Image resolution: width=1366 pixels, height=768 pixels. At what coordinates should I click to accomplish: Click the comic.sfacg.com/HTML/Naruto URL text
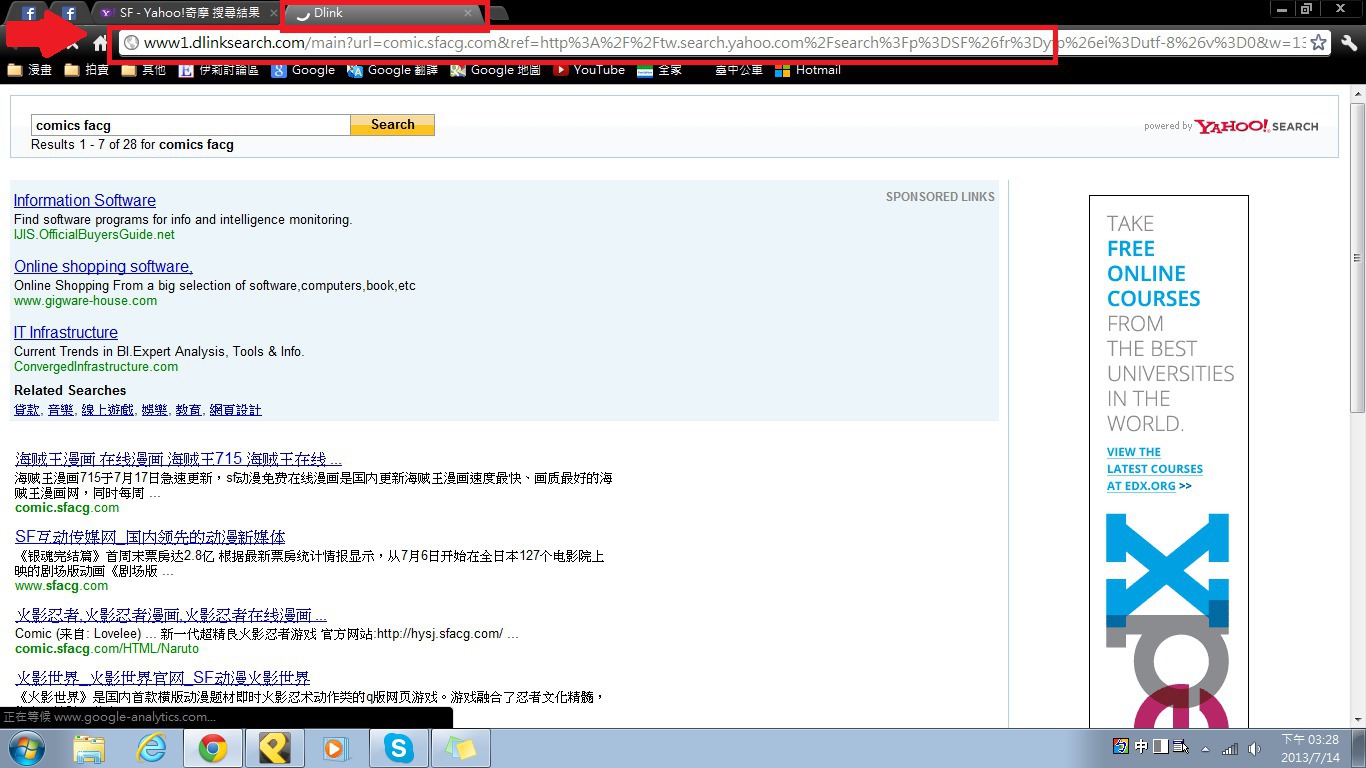pos(107,648)
